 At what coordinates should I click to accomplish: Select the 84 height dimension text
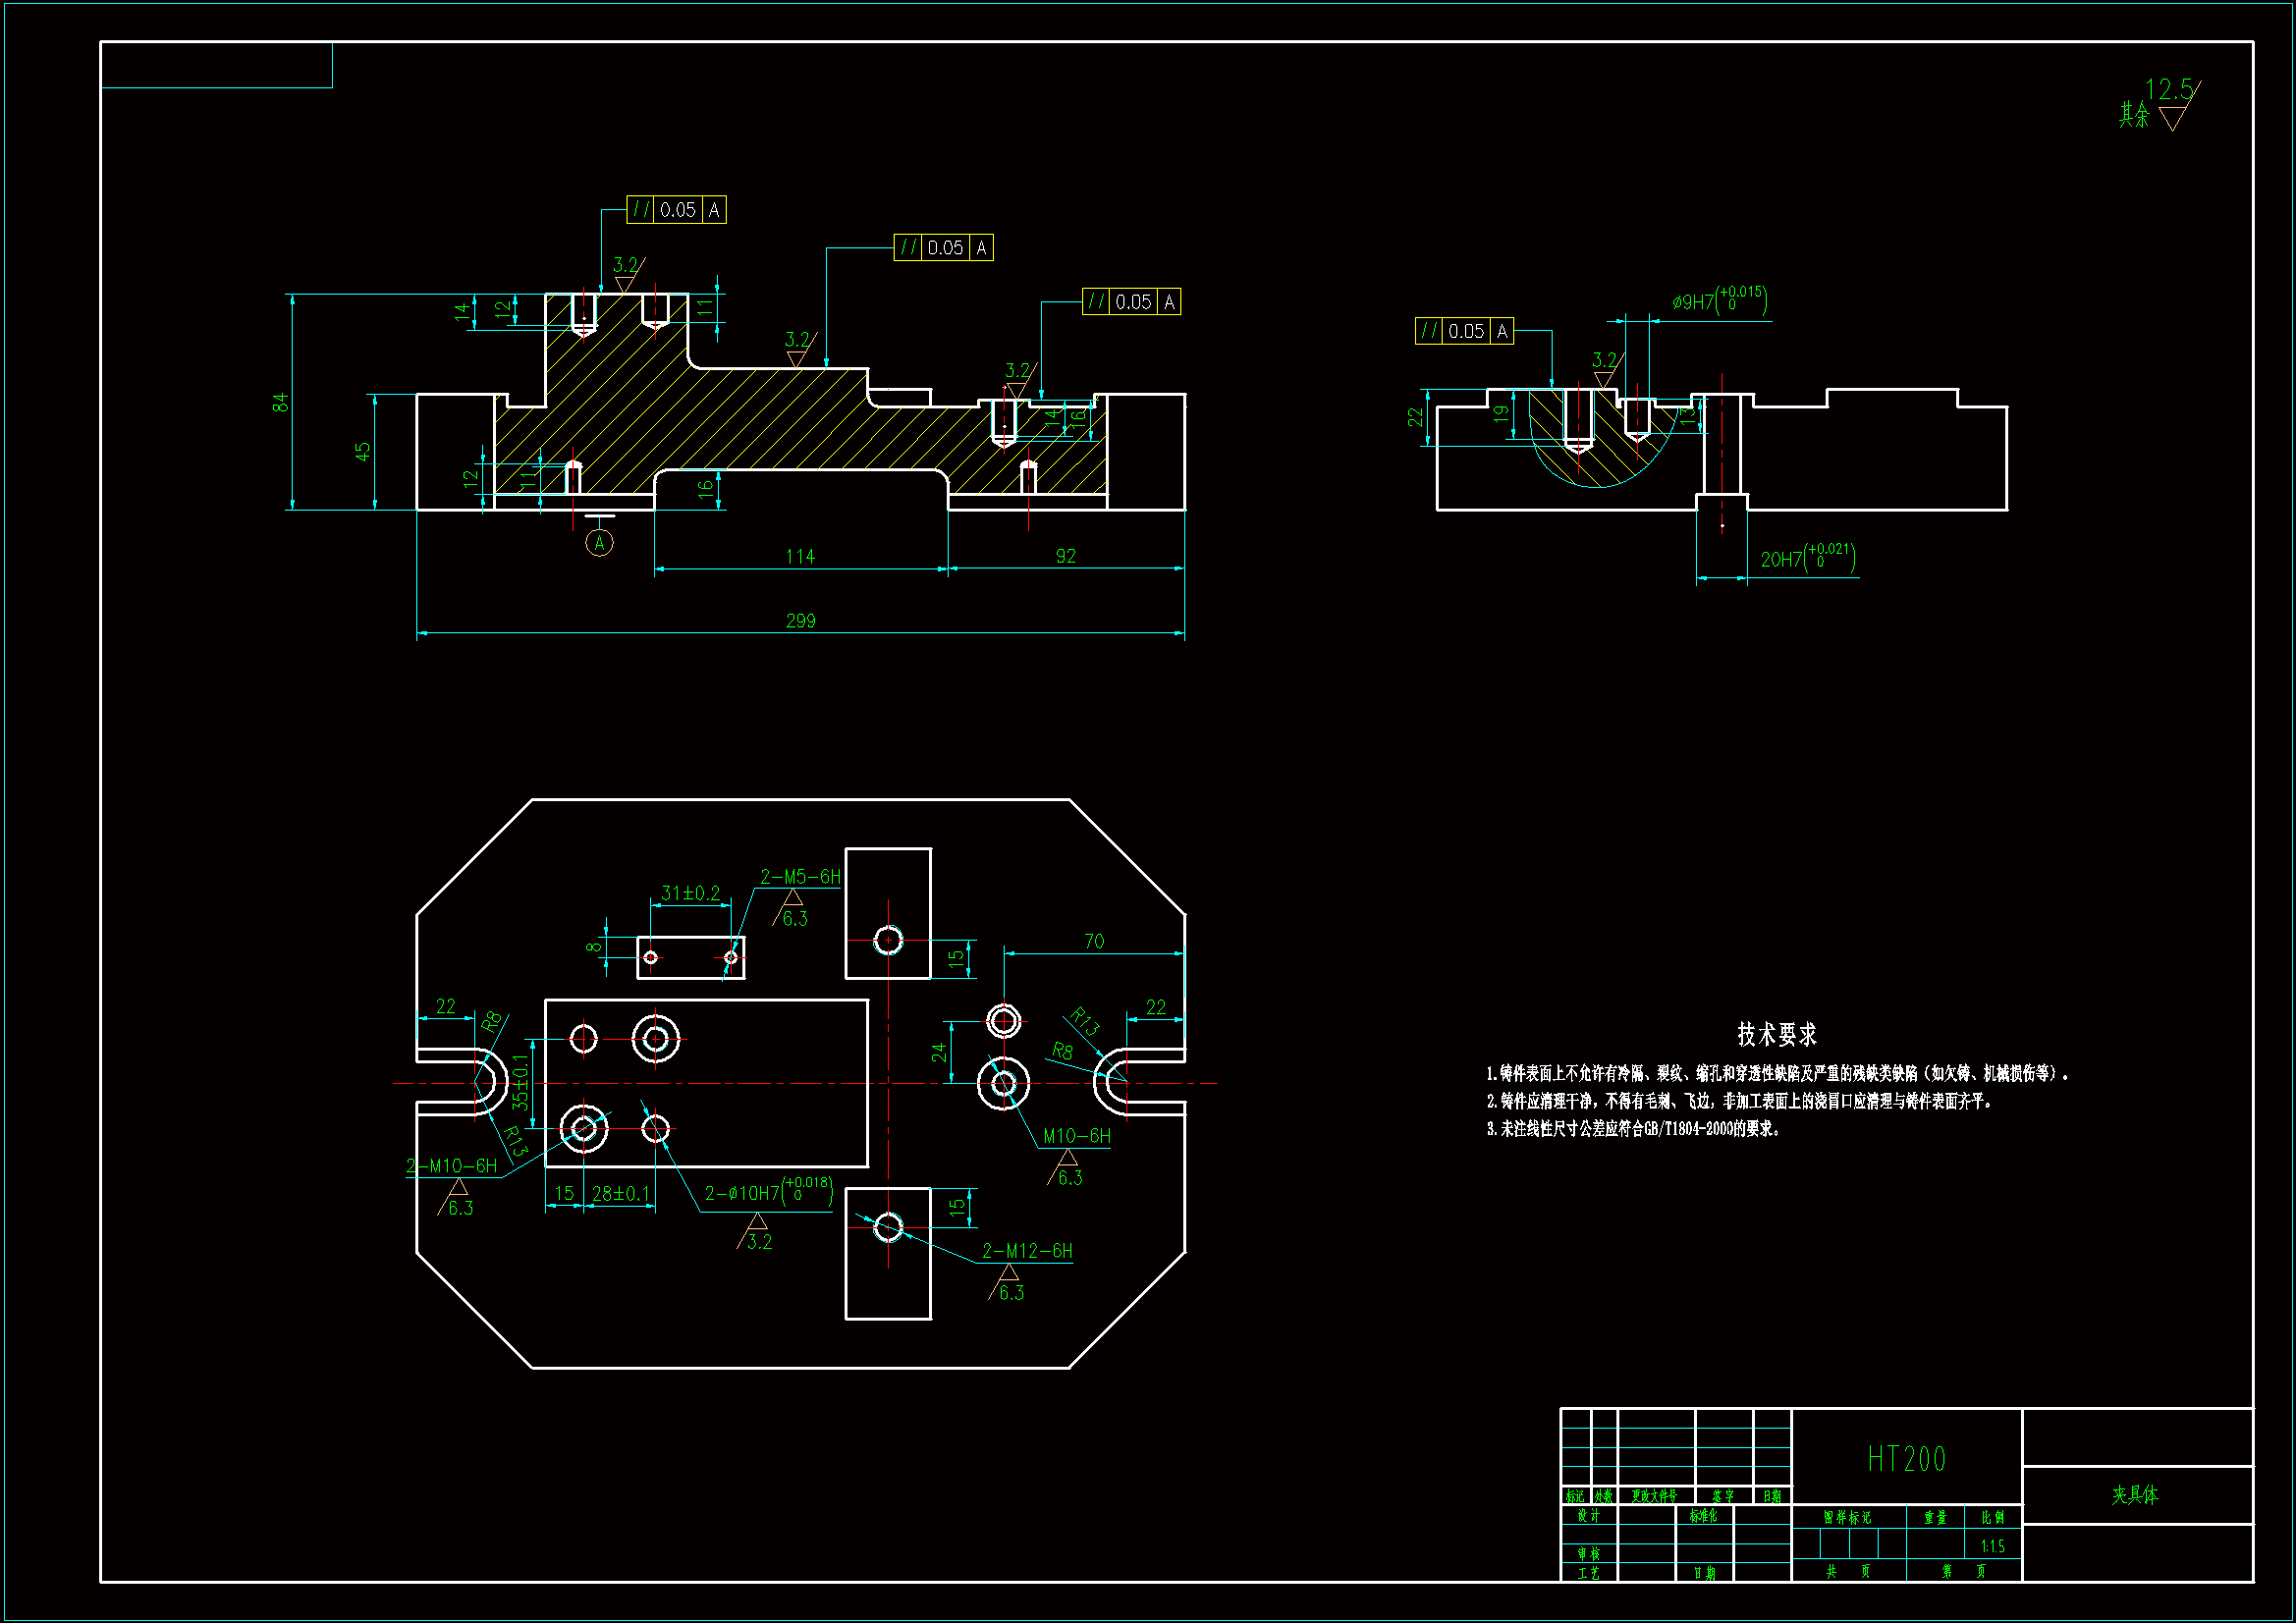click(x=280, y=402)
